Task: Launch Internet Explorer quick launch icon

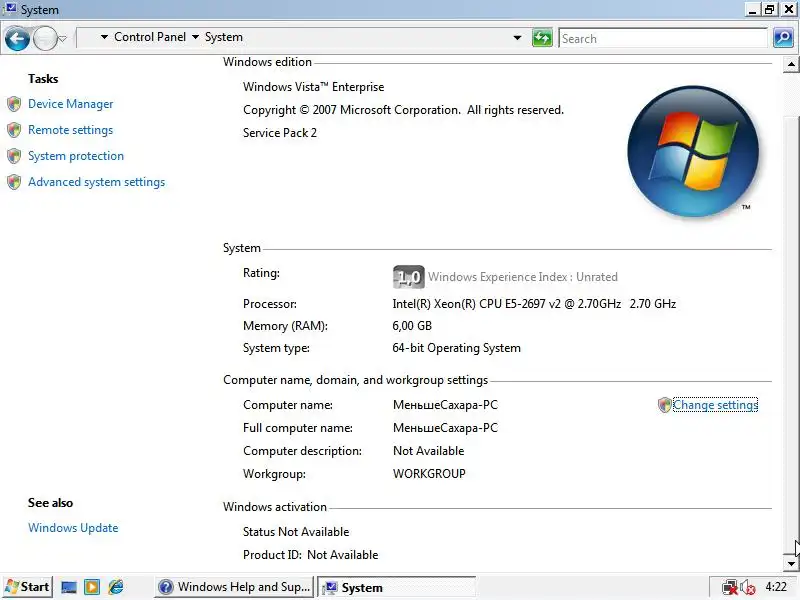Action: (116, 587)
